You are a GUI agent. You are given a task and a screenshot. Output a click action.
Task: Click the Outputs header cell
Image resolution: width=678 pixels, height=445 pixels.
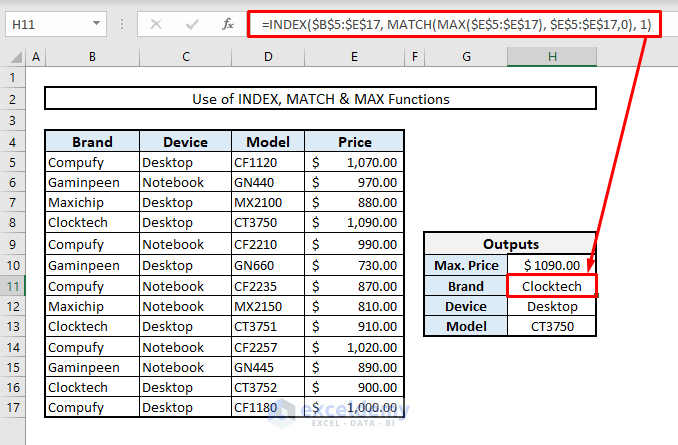[510, 244]
